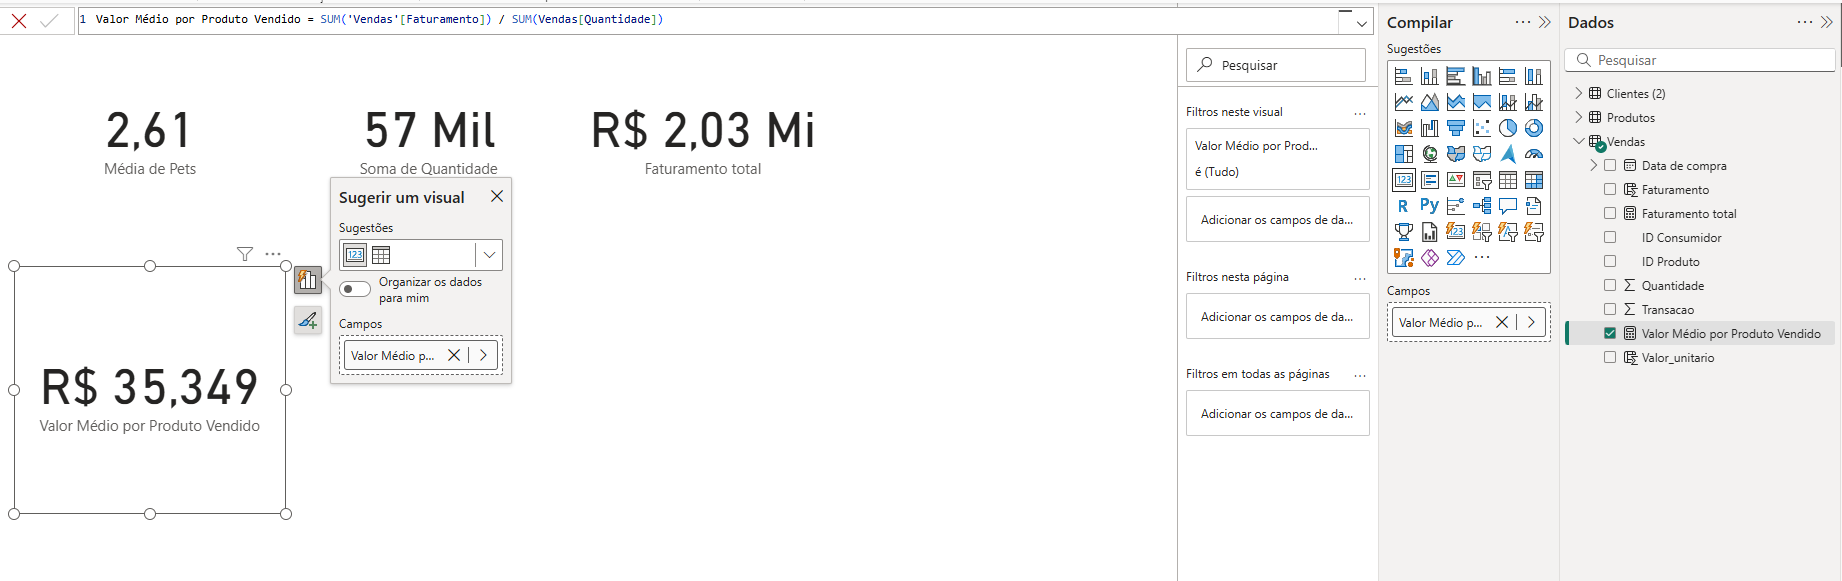Tick the Faturamento total checkbox
The width and height of the screenshot is (1842, 581).
(x=1610, y=214)
